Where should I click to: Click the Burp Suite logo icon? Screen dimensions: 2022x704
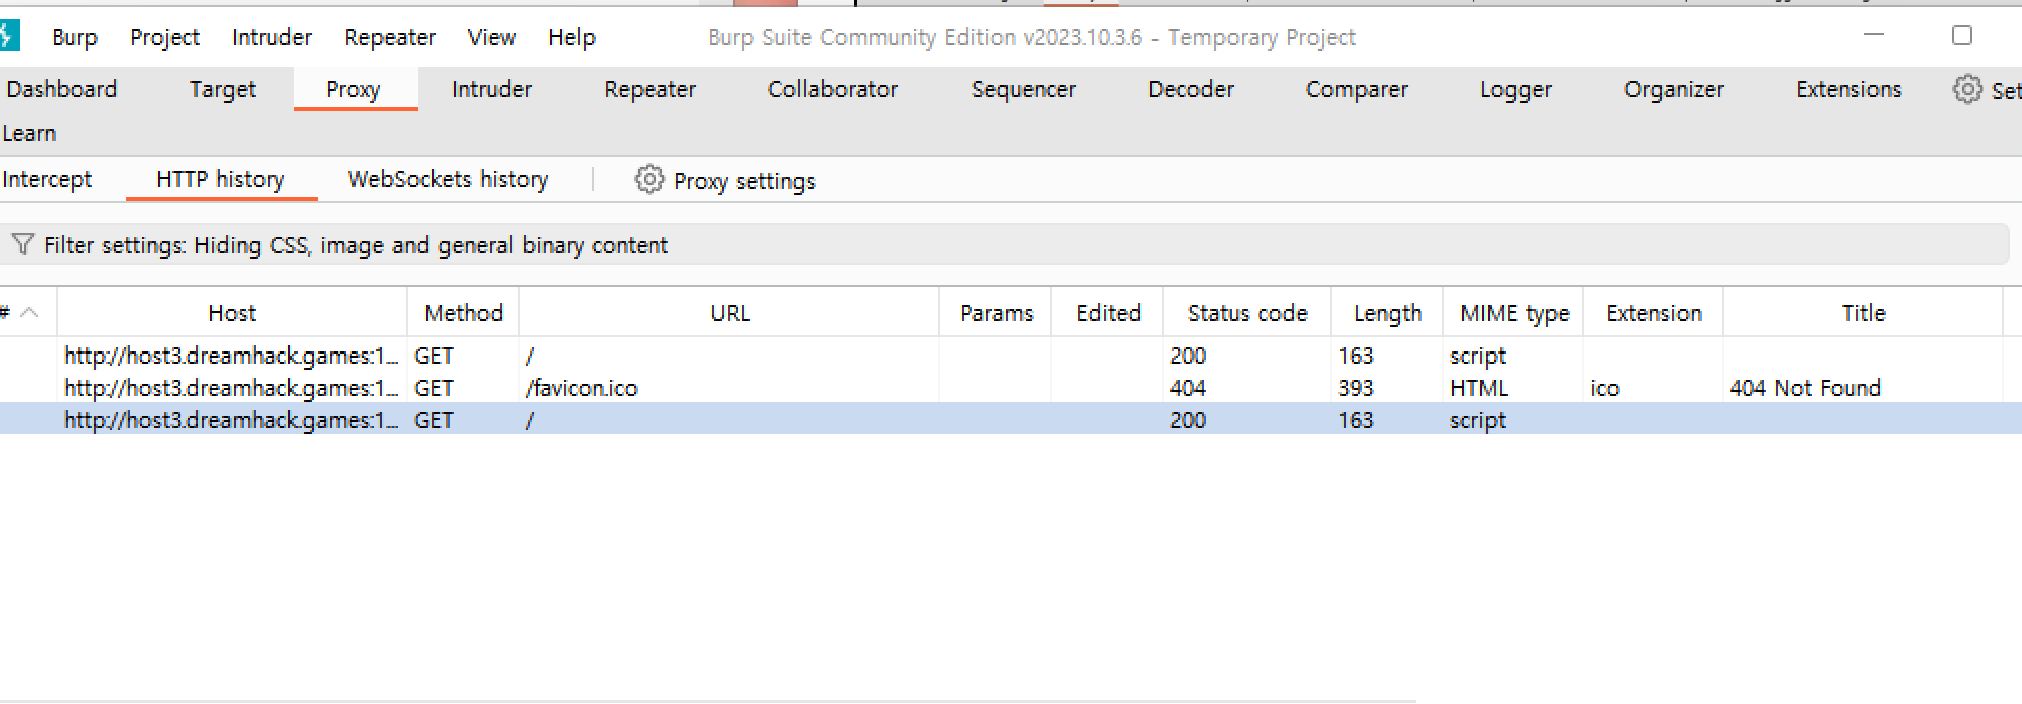[9, 36]
